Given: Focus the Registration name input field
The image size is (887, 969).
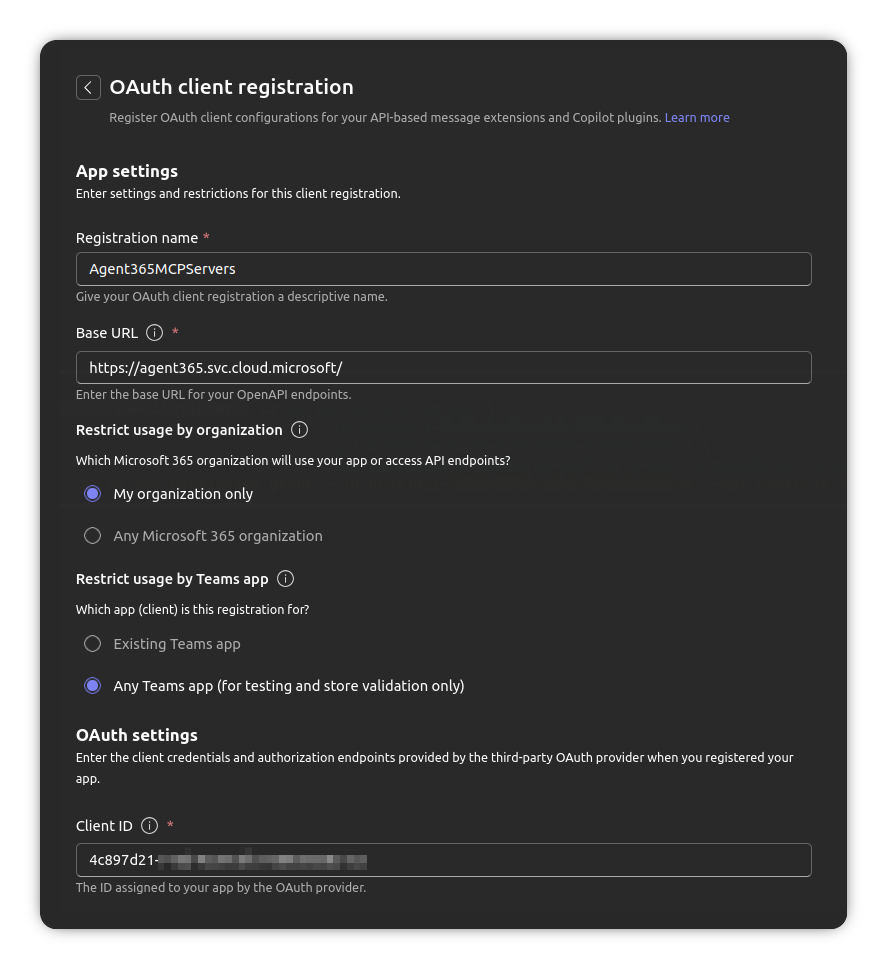Looking at the screenshot, I should point(444,268).
